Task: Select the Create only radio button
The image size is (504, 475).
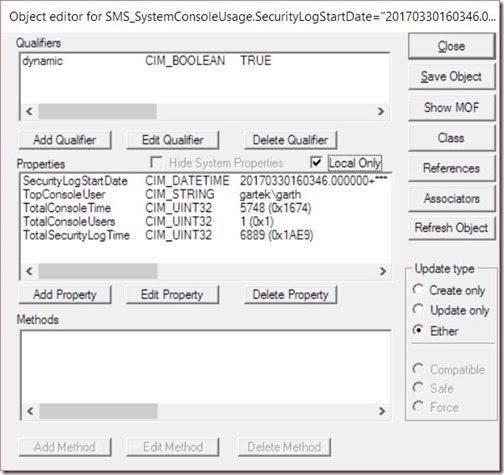Action: coord(418,289)
